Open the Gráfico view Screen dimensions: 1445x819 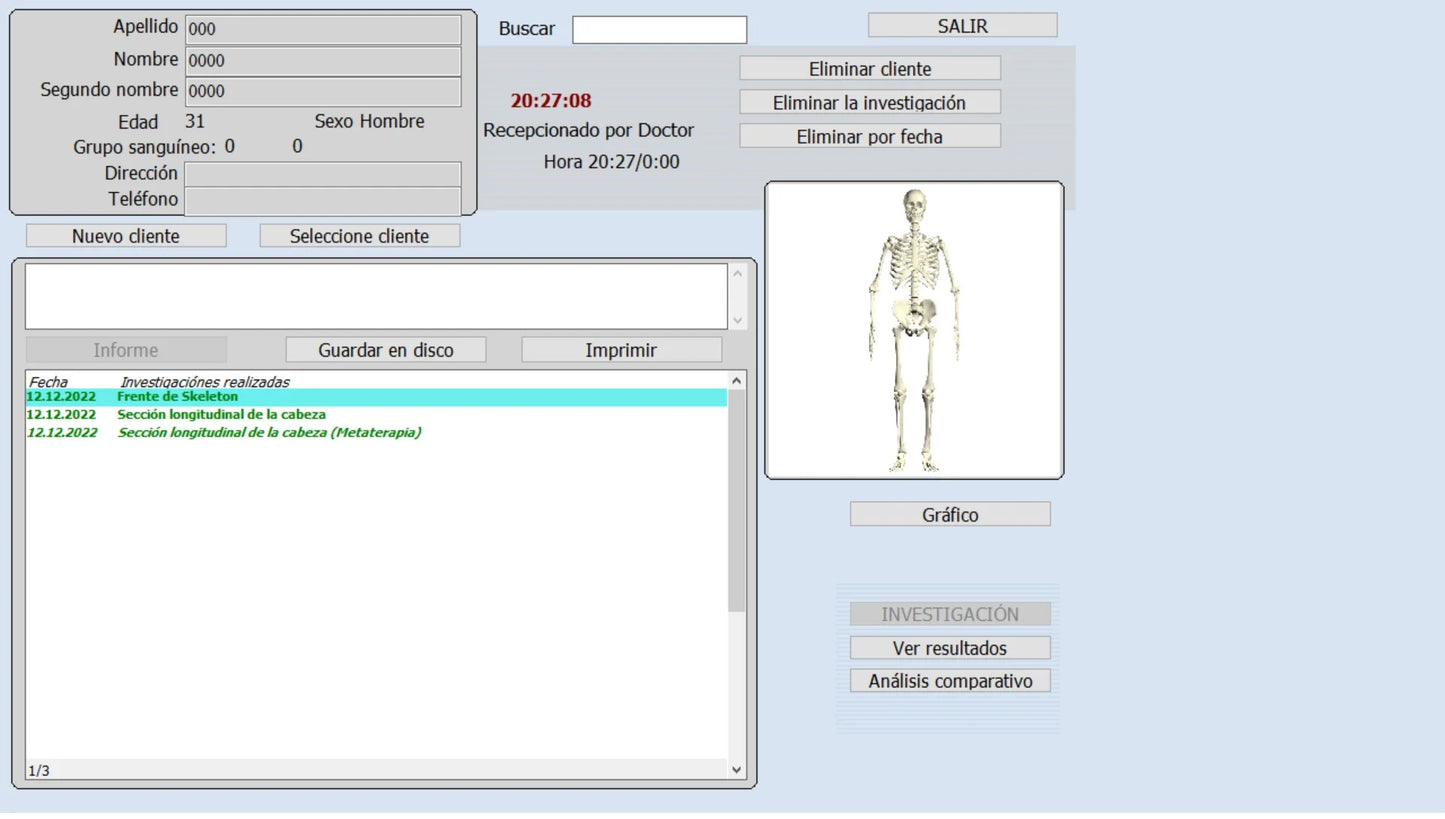coord(949,515)
